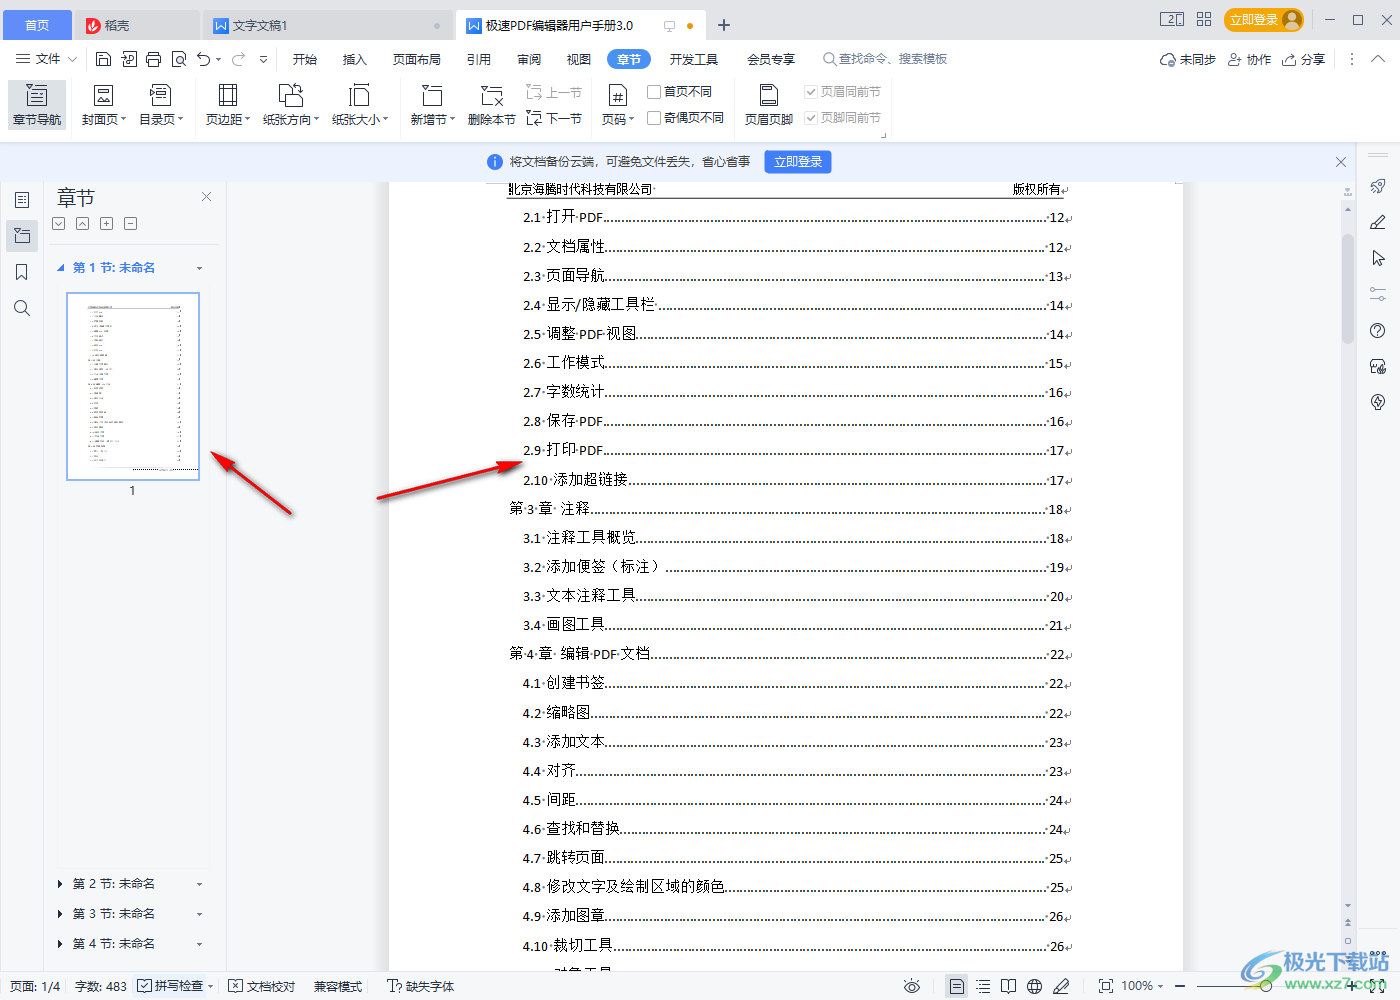Image resolution: width=1400 pixels, height=1000 pixels.
Task: Open the 页眉页脚 header and footer tool
Action: pyautogui.click(x=768, y=105)
